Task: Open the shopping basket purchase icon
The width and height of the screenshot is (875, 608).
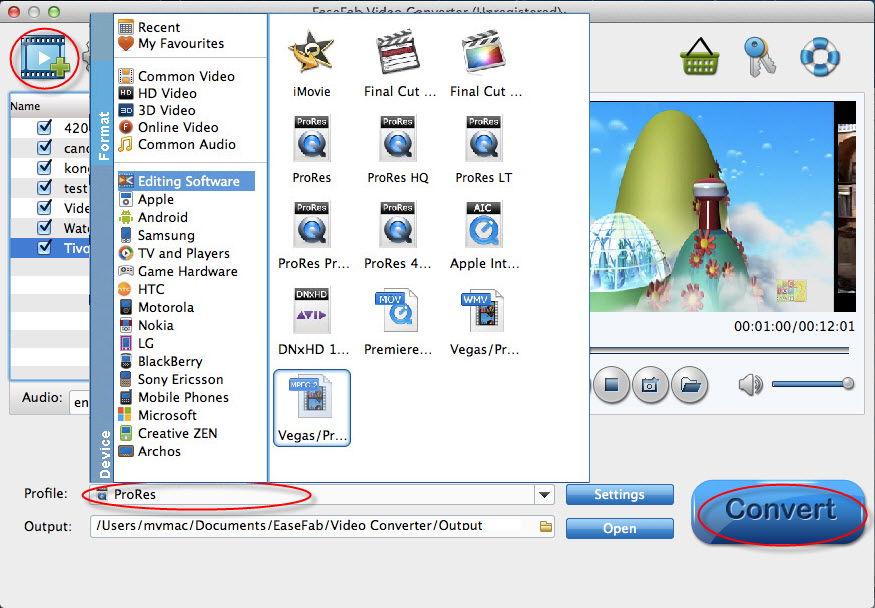Action: 699,56
